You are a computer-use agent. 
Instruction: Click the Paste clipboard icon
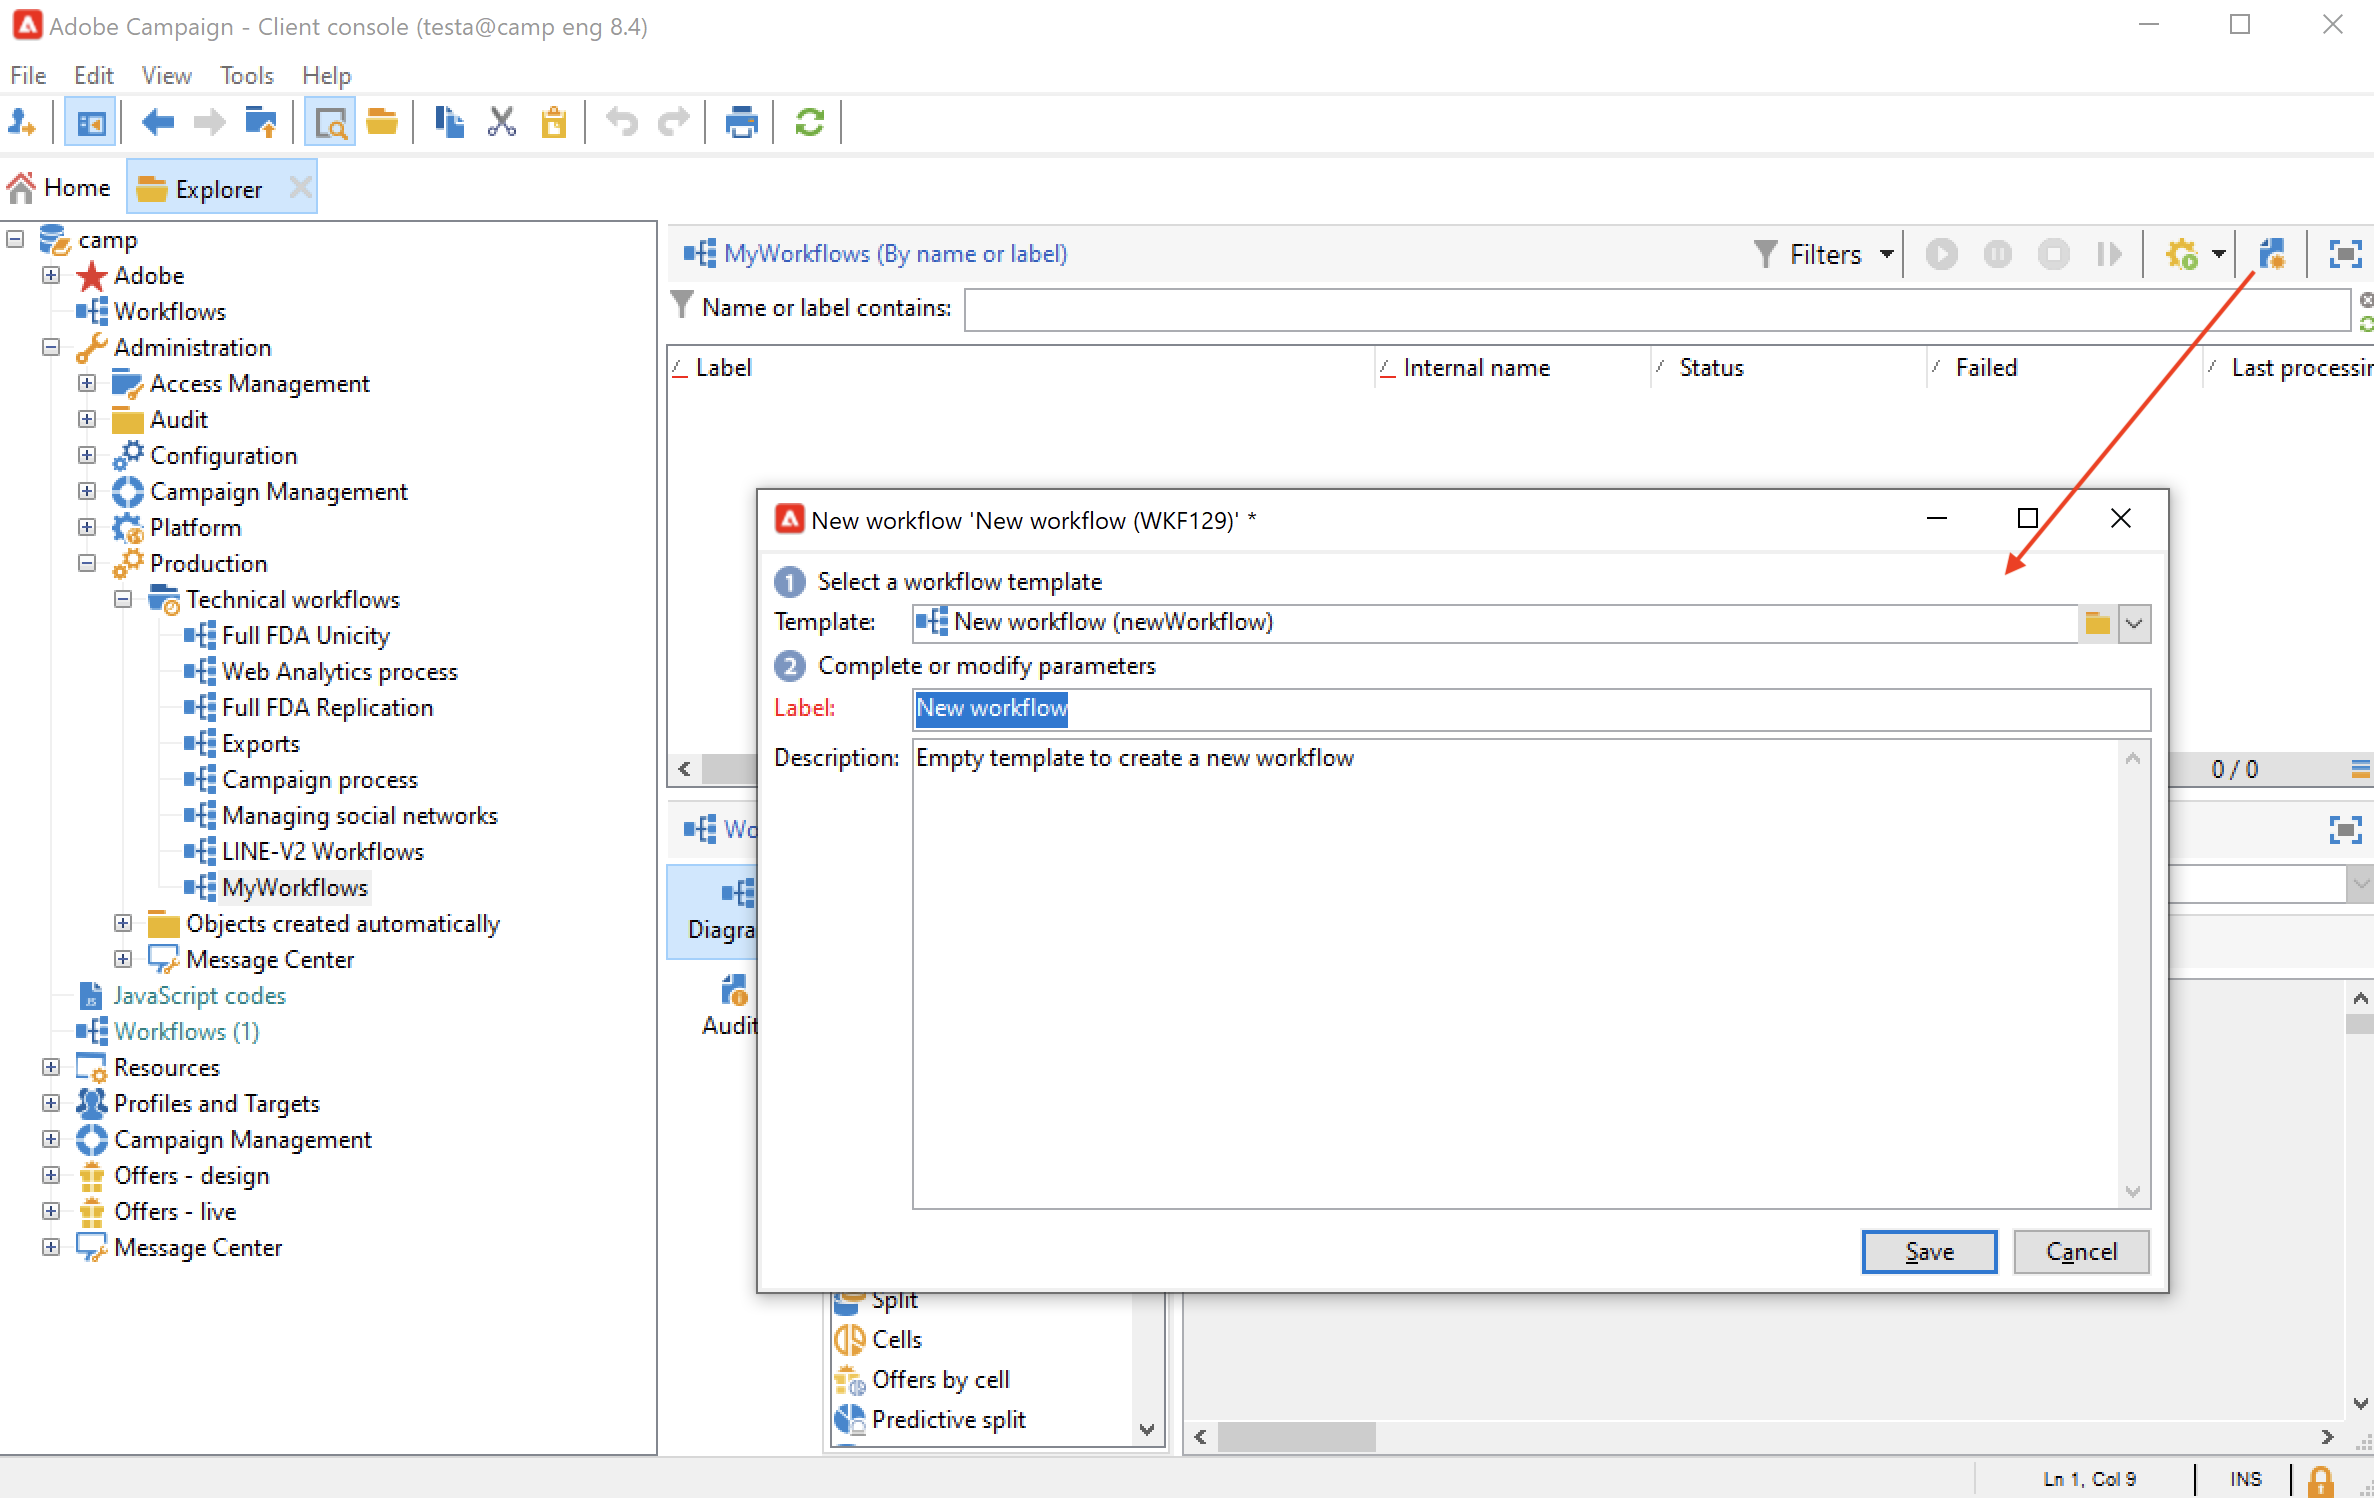(553, 123)
